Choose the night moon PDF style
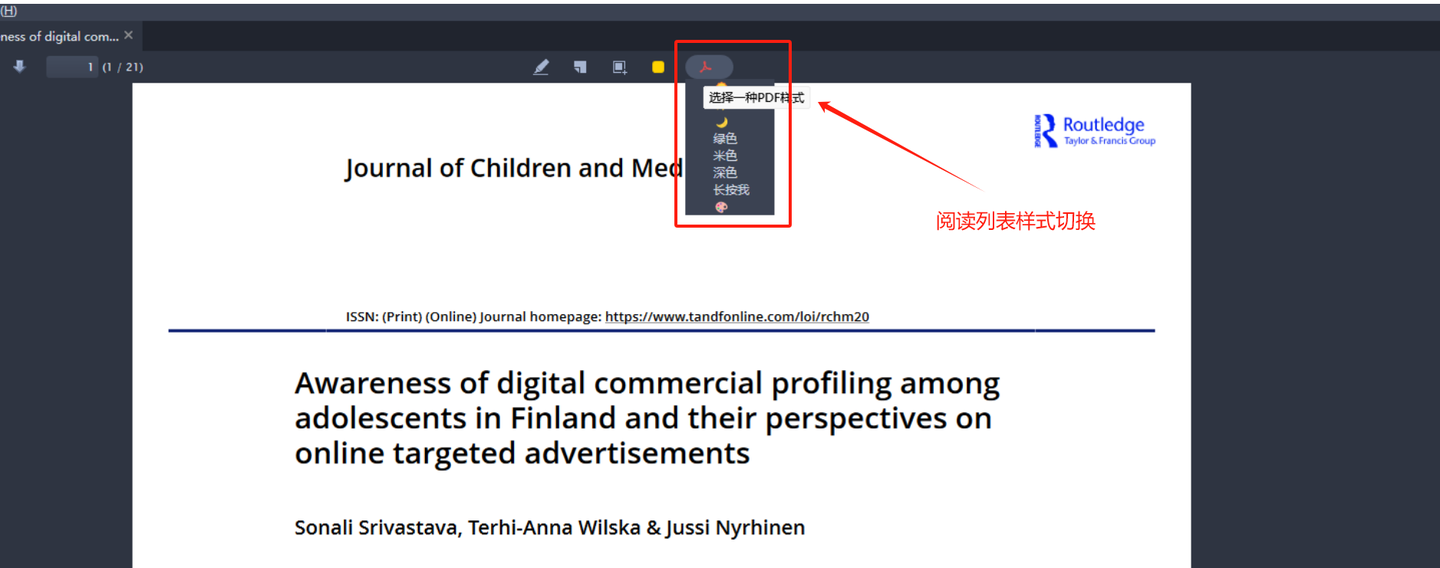This screenshot has width=1440, height=568. [x=721, y=122]
